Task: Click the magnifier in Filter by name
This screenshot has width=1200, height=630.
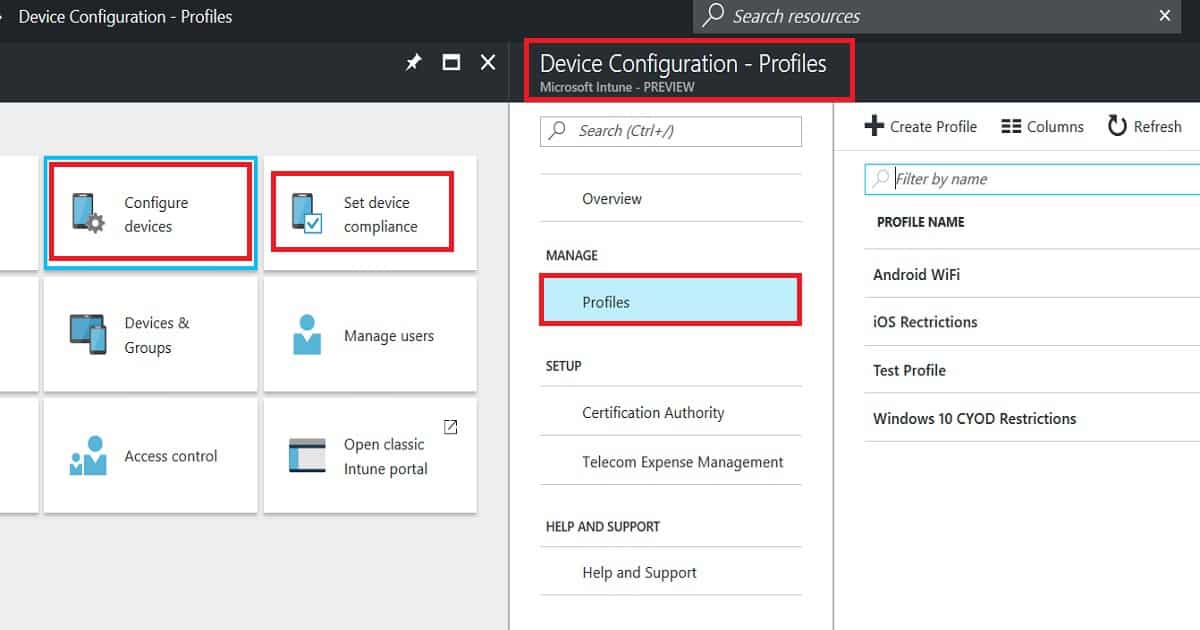Action: click(881, 178)
